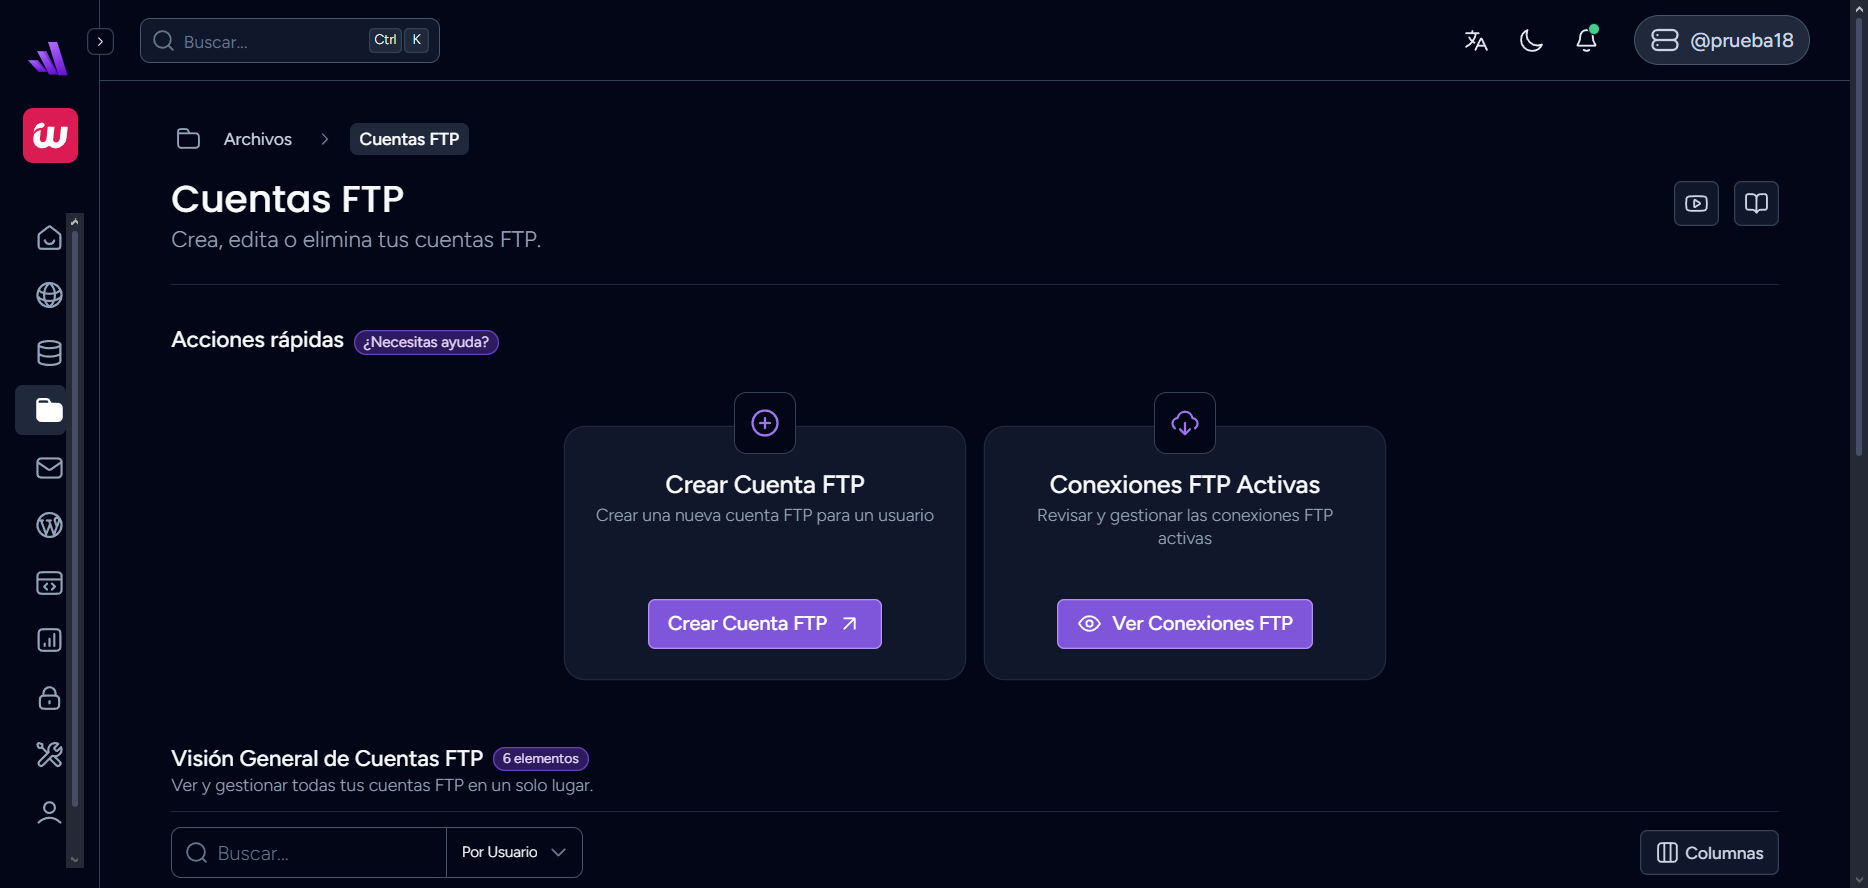
Task: Go to the domains globe icon
Action: 49,295
